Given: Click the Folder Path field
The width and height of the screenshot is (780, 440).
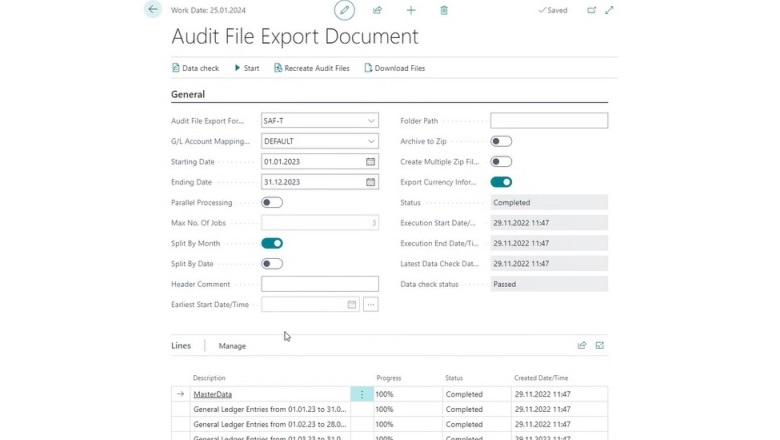Looking at the screenshot, I should pos(549,121).
